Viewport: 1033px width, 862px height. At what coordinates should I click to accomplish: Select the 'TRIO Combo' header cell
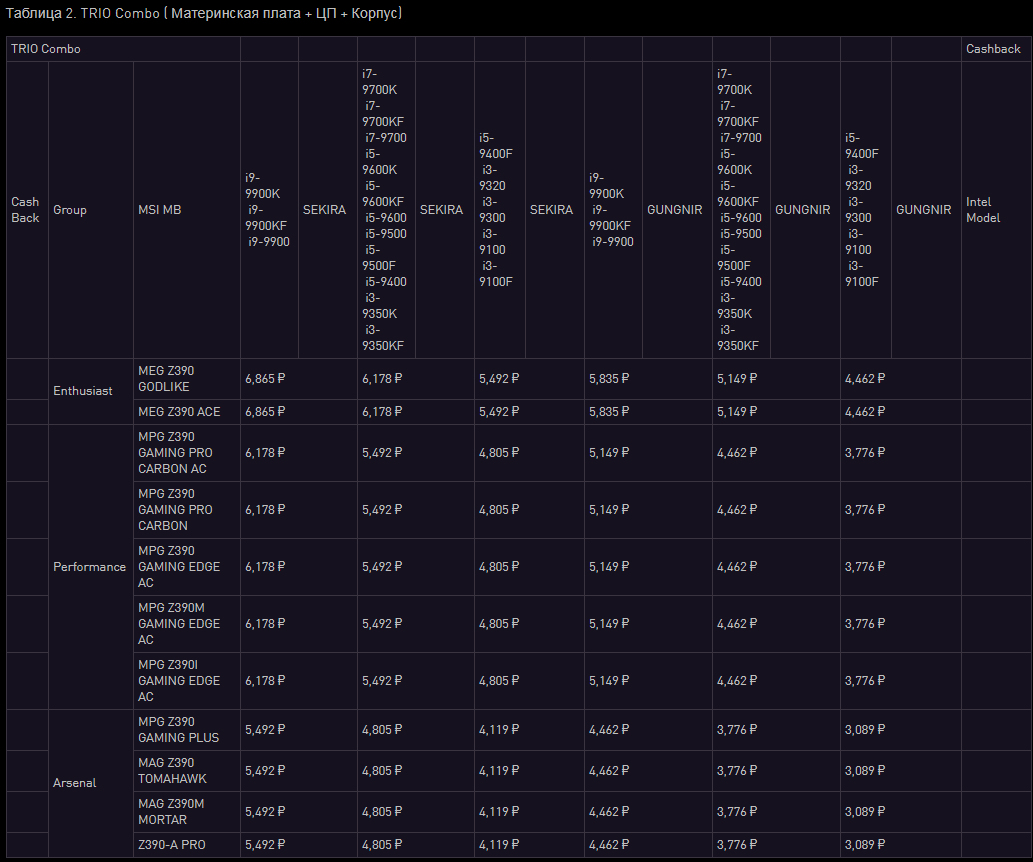(x=46, y=49)
